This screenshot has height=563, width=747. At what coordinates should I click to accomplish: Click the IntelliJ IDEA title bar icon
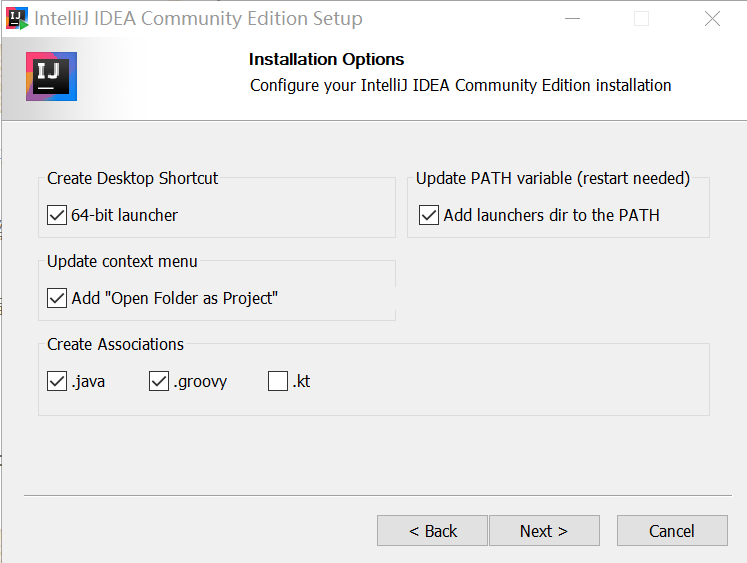pos(17,19)
